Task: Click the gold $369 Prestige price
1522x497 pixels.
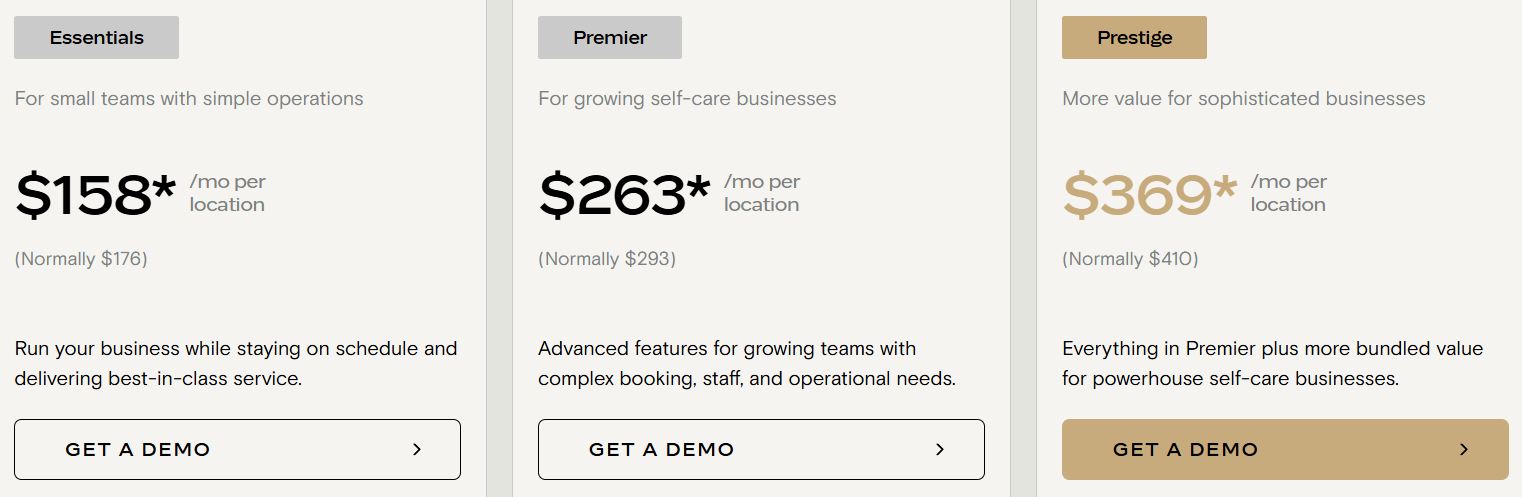Action: pos(1149,194)
